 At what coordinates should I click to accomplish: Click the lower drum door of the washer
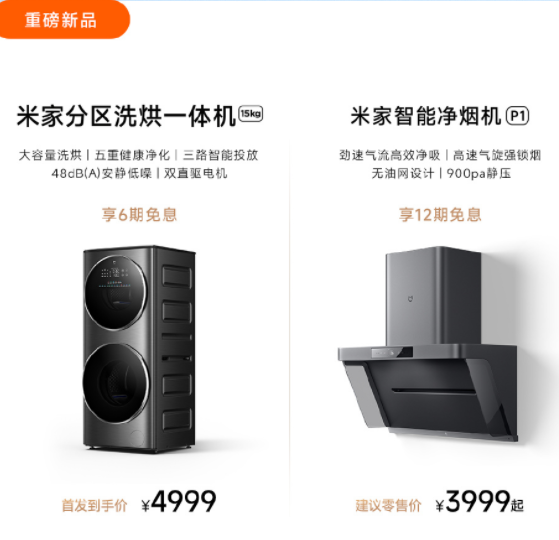(115, 382)
